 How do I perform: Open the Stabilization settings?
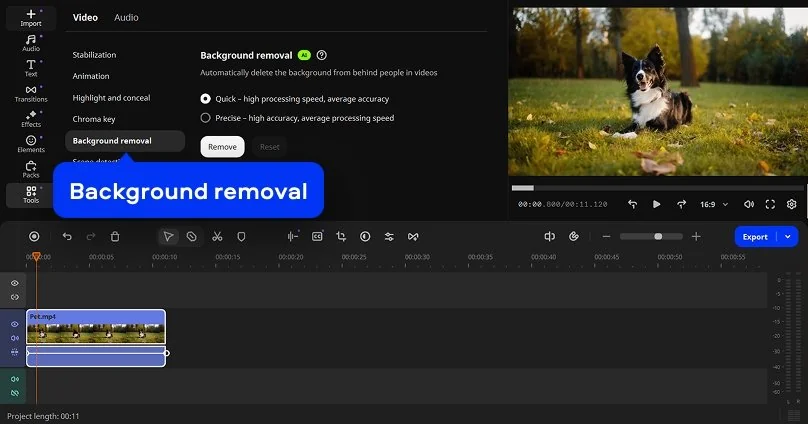pyautogui.click(x=94, y=55)
